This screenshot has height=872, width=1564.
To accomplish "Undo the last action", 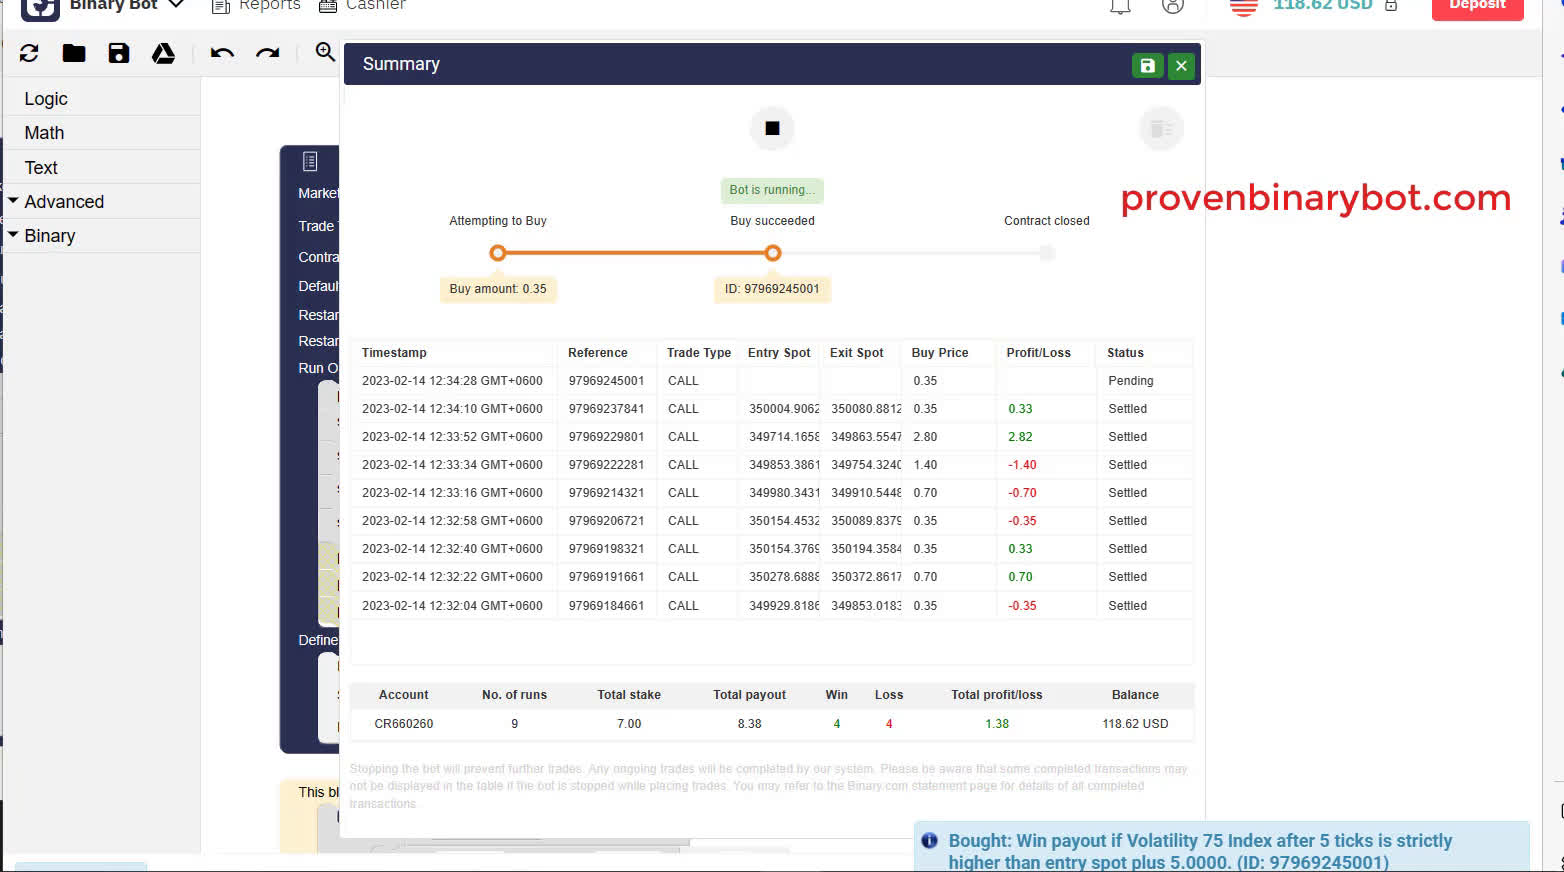I will 220,53.
